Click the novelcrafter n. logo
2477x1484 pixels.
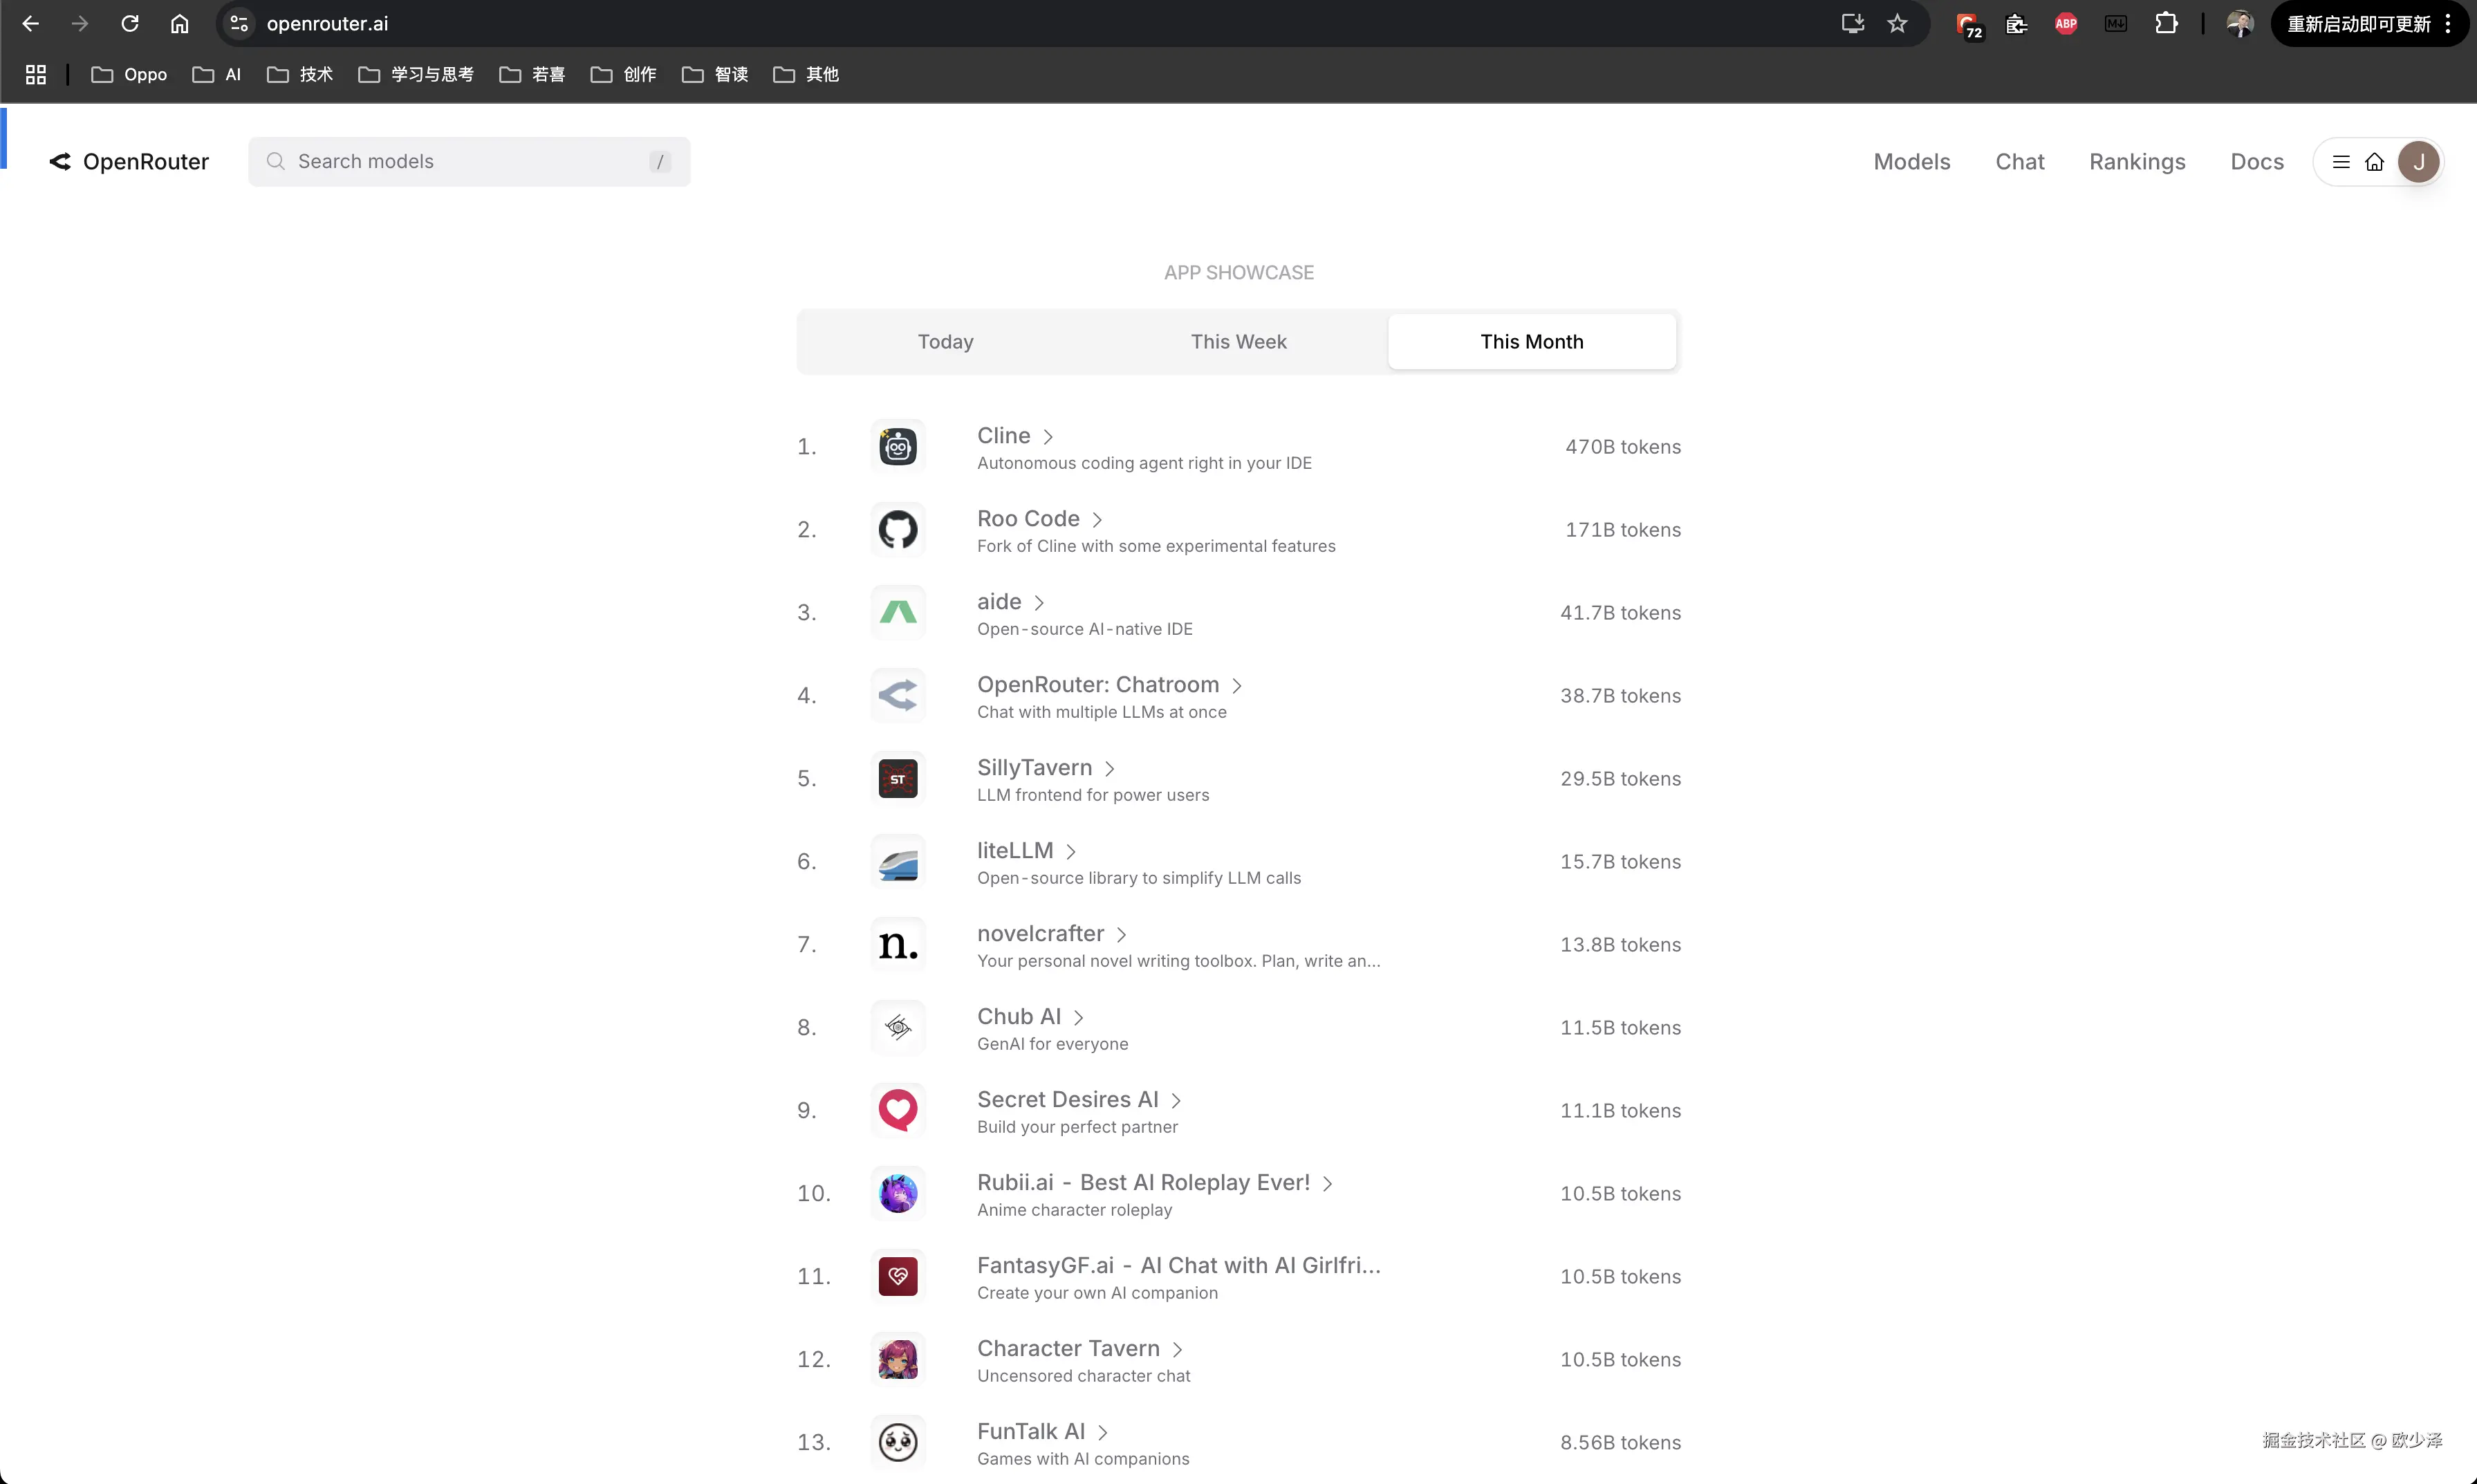[x=897, y=944]
